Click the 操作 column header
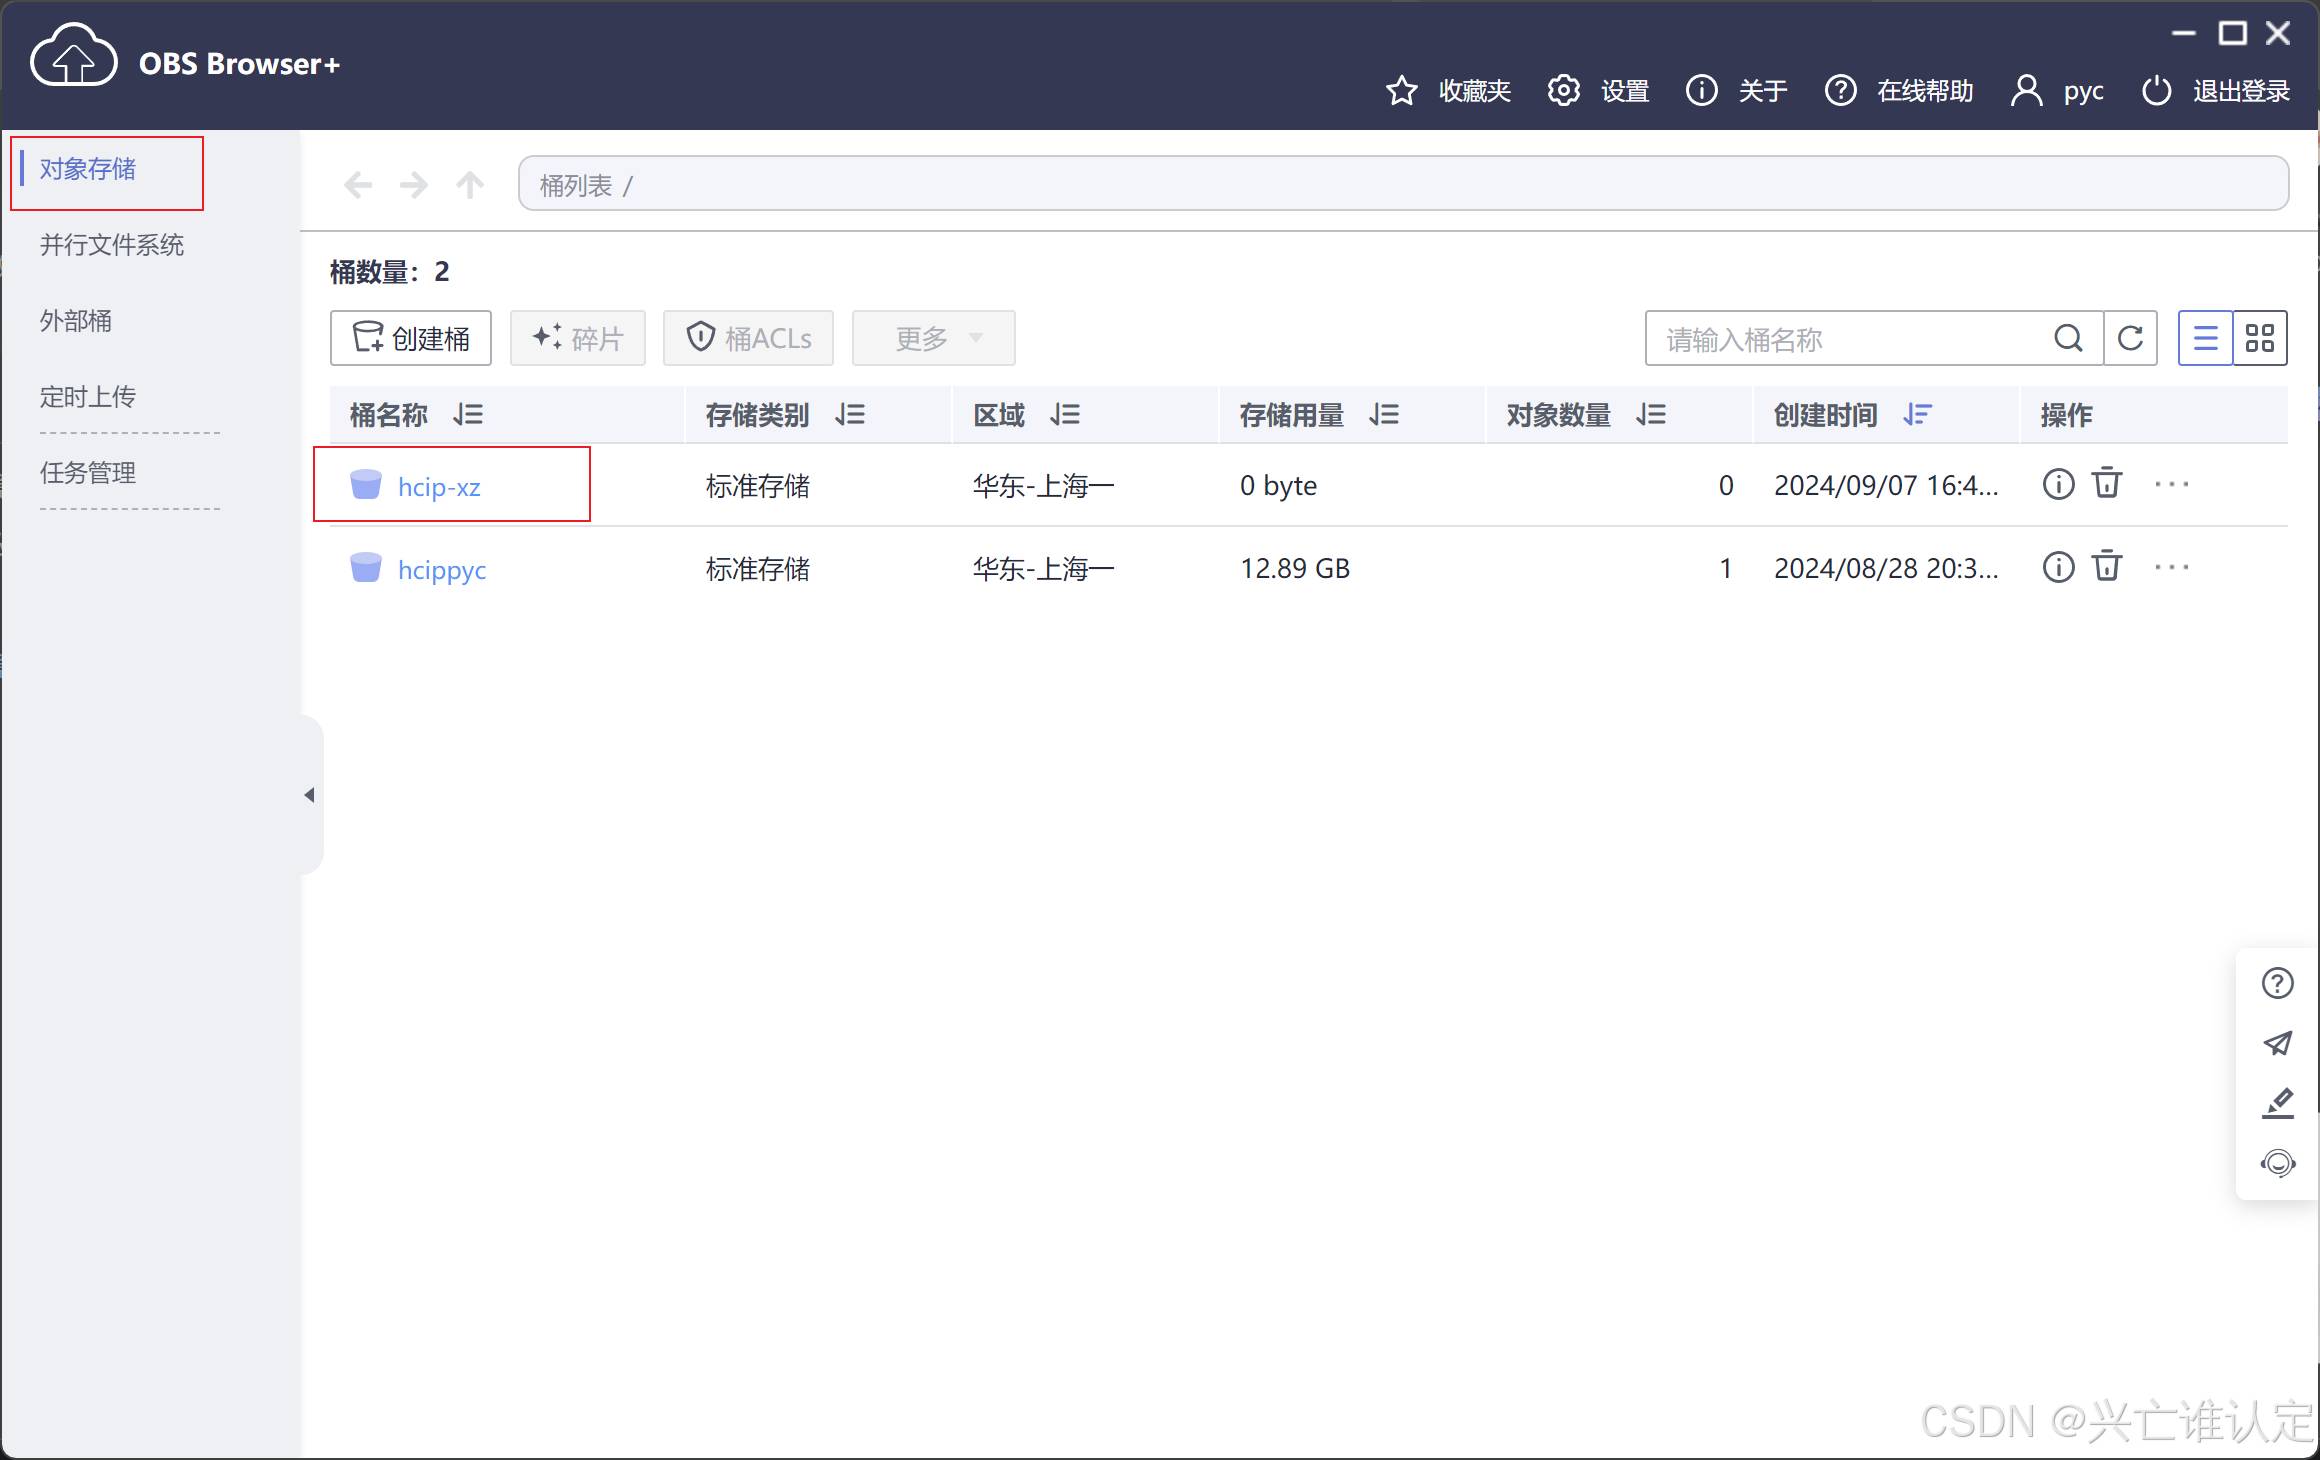Viewport: 2320px width, 1460px height. coord(2066,415)
